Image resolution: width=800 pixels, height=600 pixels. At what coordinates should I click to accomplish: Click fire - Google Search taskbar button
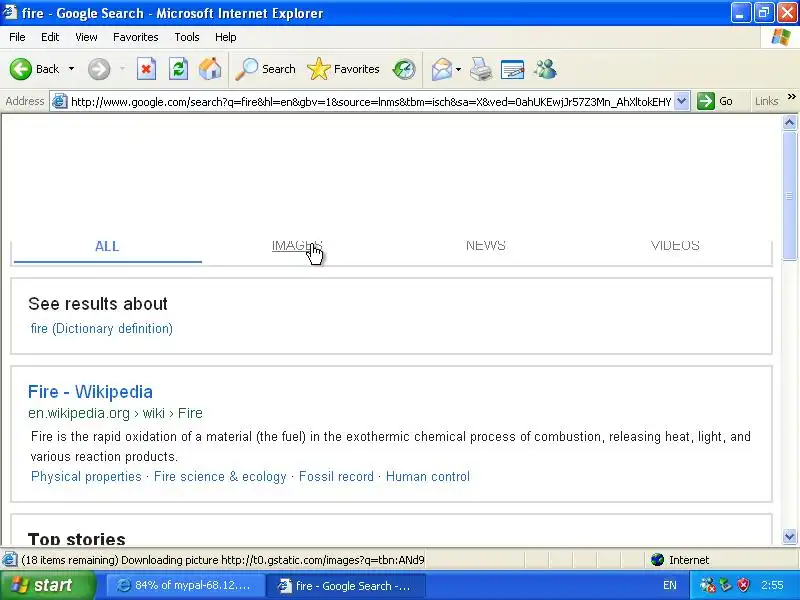coord(346,585)
